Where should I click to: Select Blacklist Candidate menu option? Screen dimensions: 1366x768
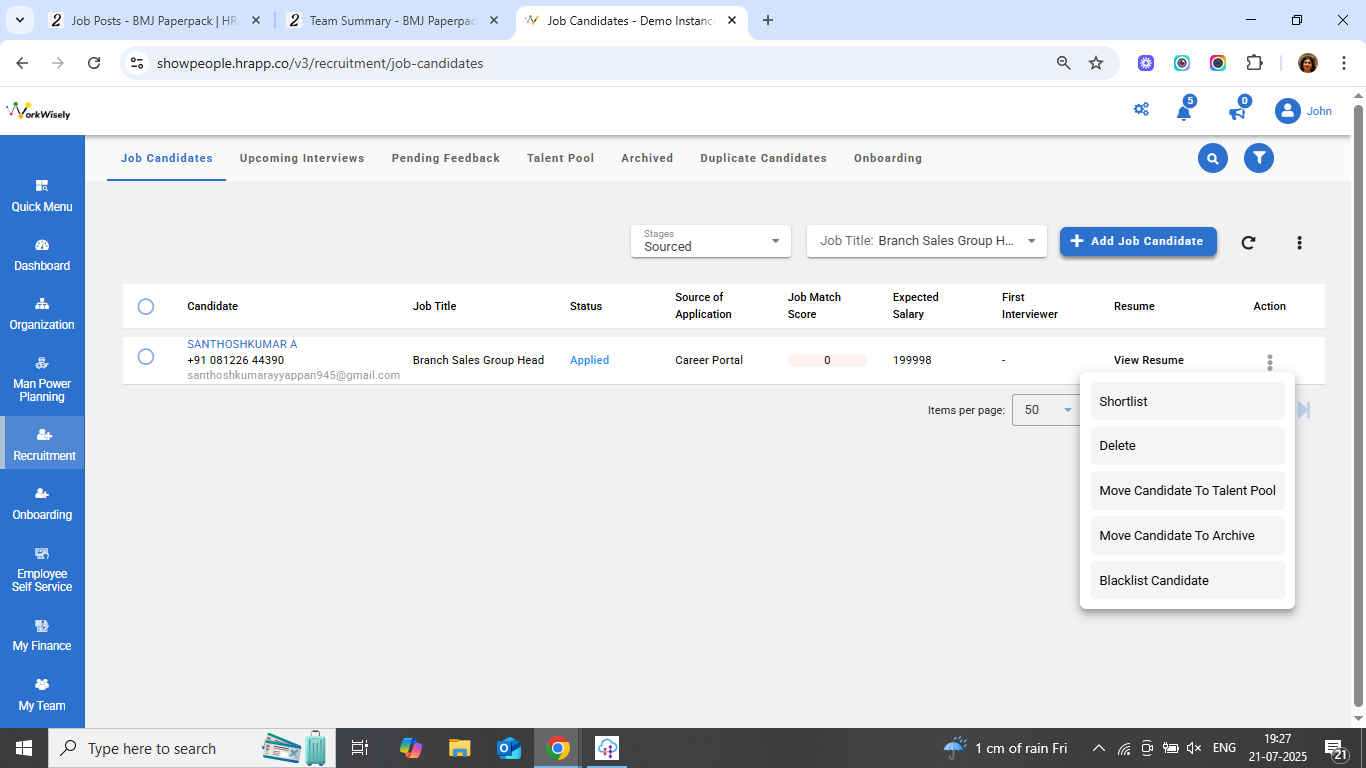tap(1186, 580)
